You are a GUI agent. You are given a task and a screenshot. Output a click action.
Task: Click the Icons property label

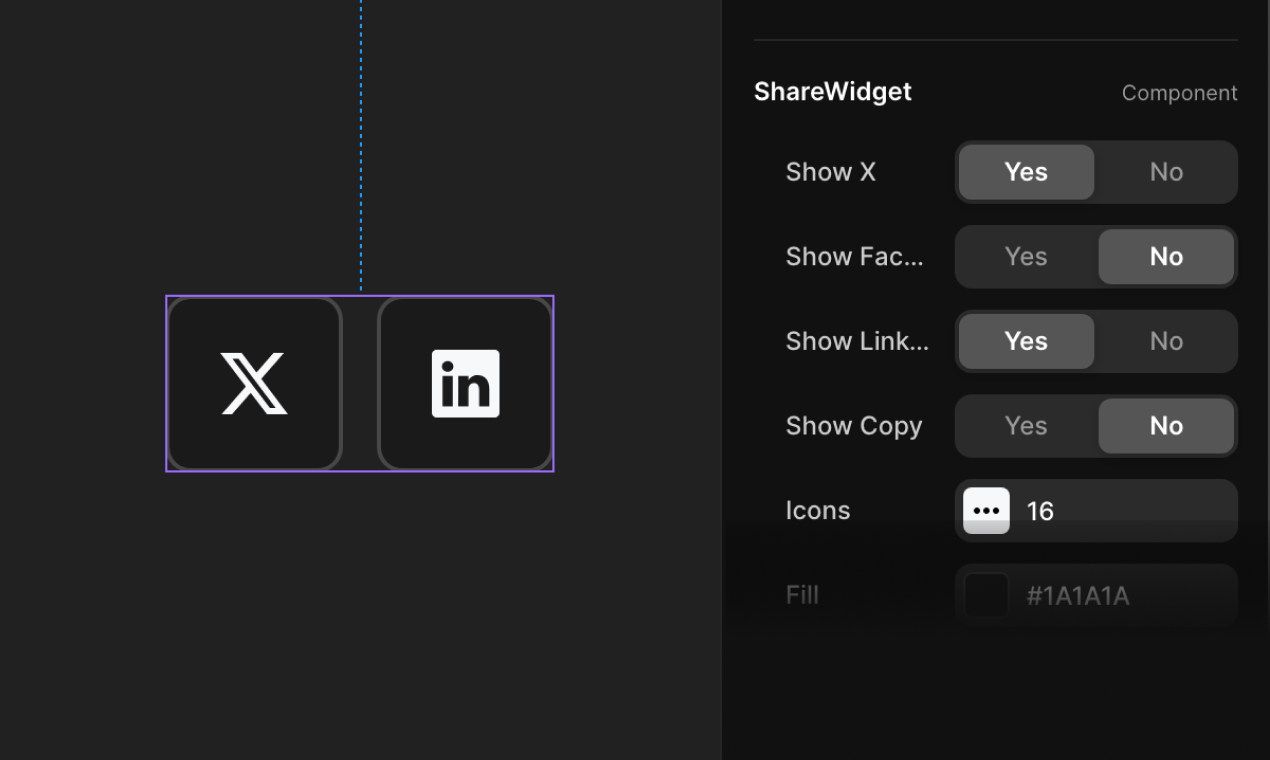(818, 511)
